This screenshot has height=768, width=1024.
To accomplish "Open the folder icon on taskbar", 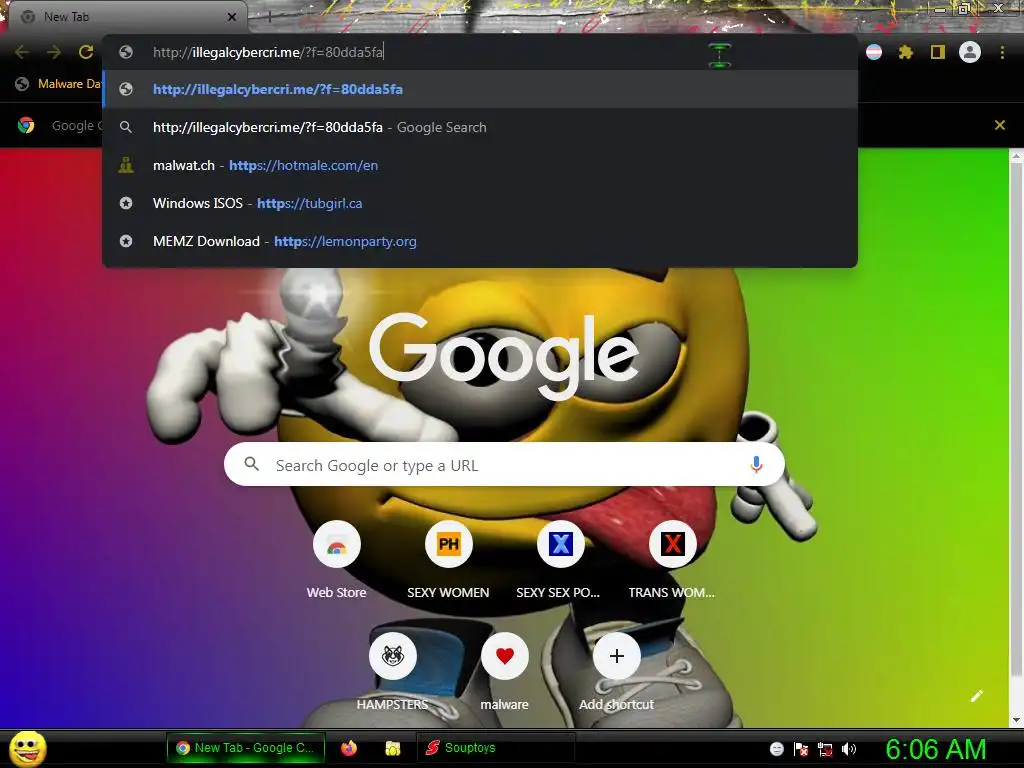I will (x=392, y=748).
